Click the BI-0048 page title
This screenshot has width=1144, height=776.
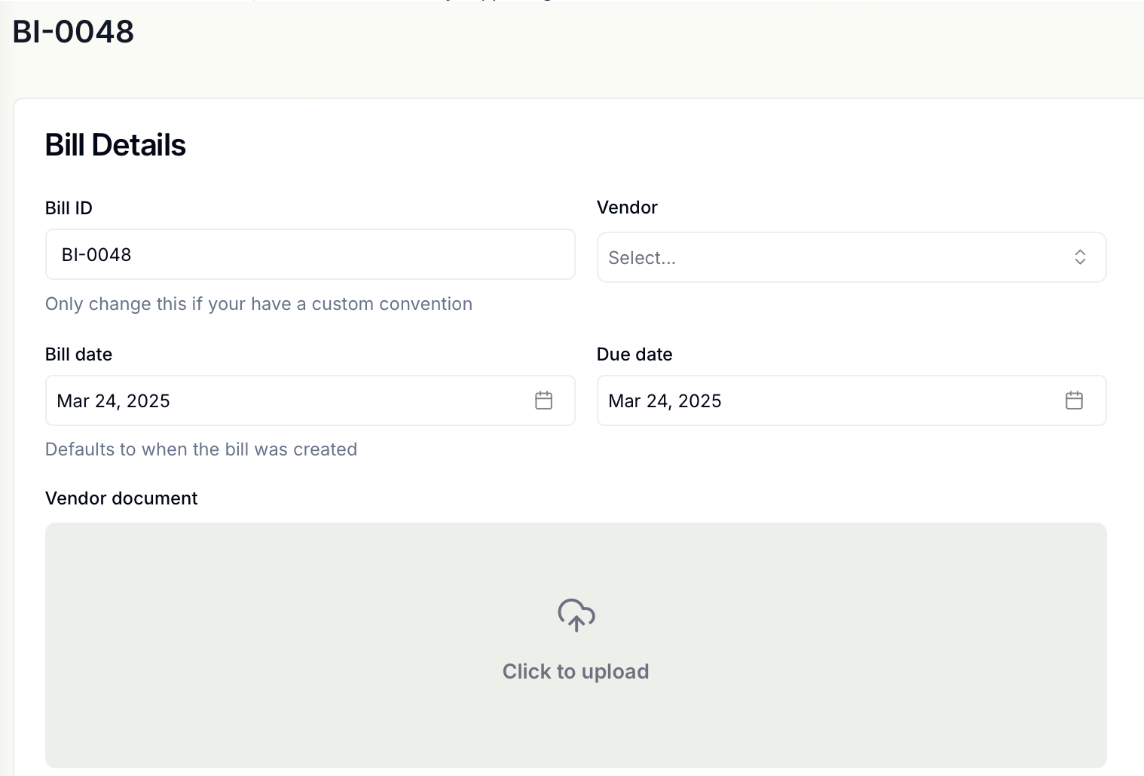click(x=72, y=31)
